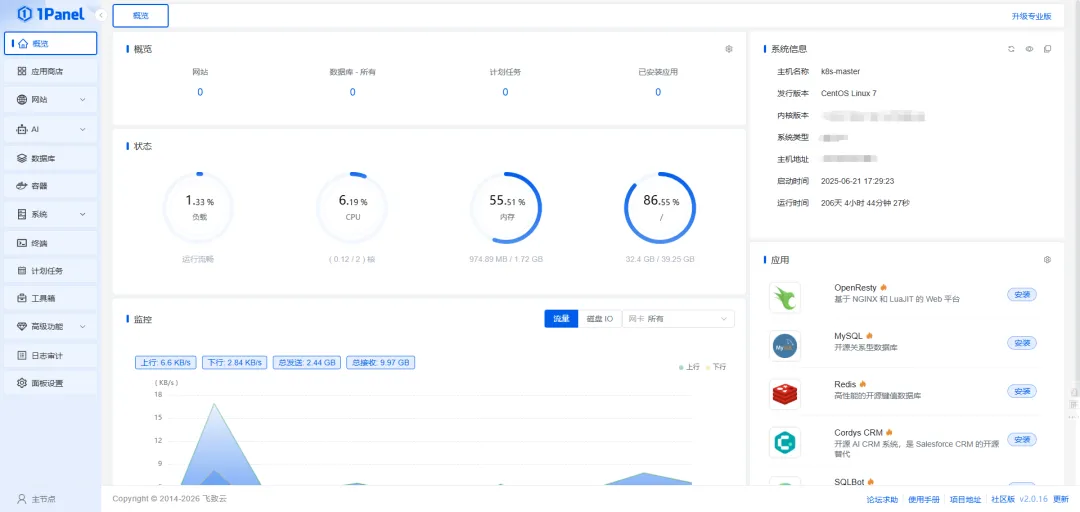Click the container whale icon for 容器
Image resolution: width=1080 pixels, height=512 pixels.
[x=22, y=185]
